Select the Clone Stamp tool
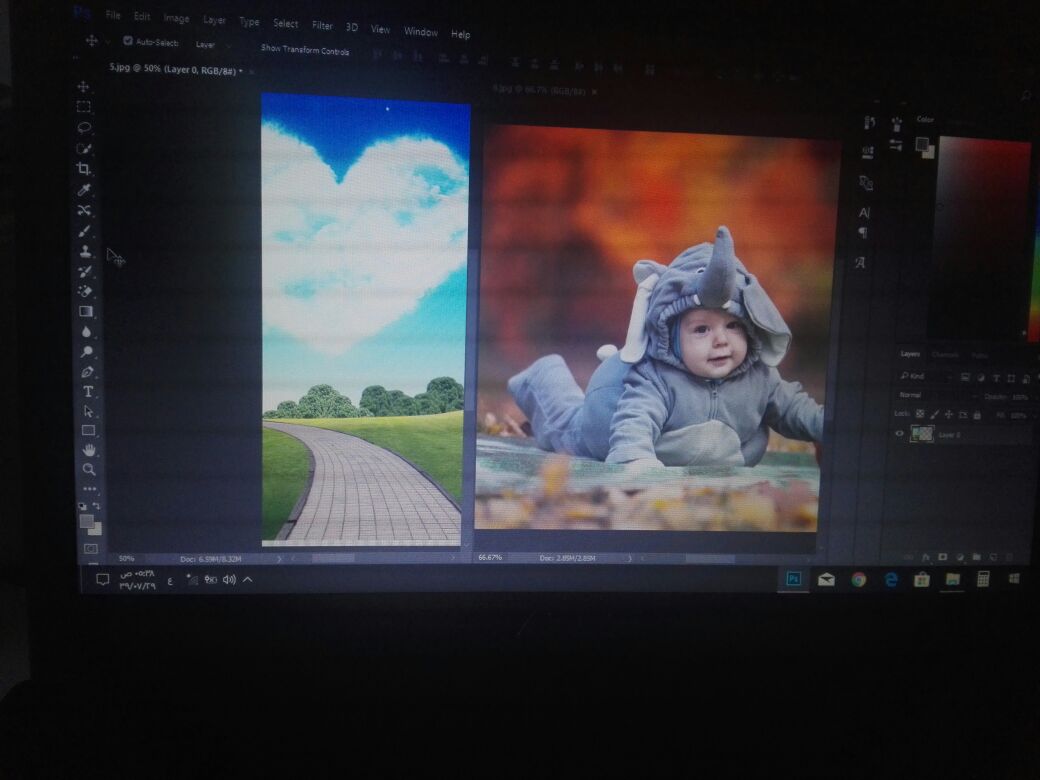The height and width of the screenshot is (780, 1040). [86, 251]
